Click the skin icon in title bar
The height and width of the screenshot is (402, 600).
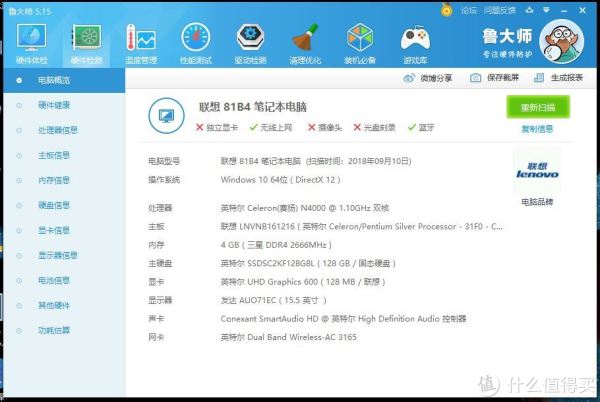(x=529, y=10)
